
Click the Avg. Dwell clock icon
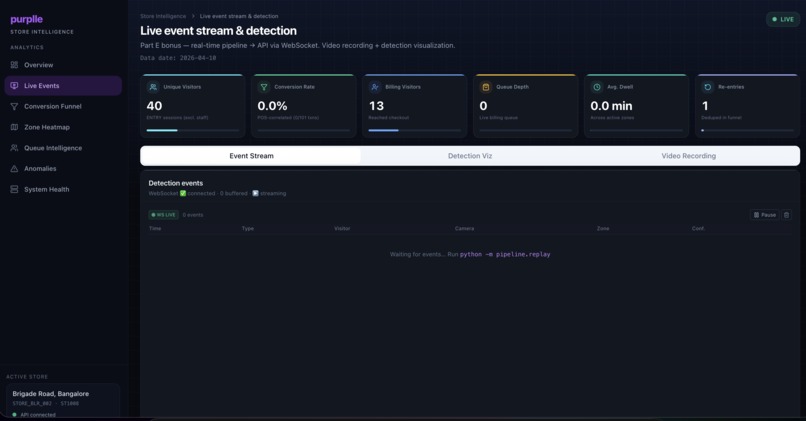[x=597, y=87]
